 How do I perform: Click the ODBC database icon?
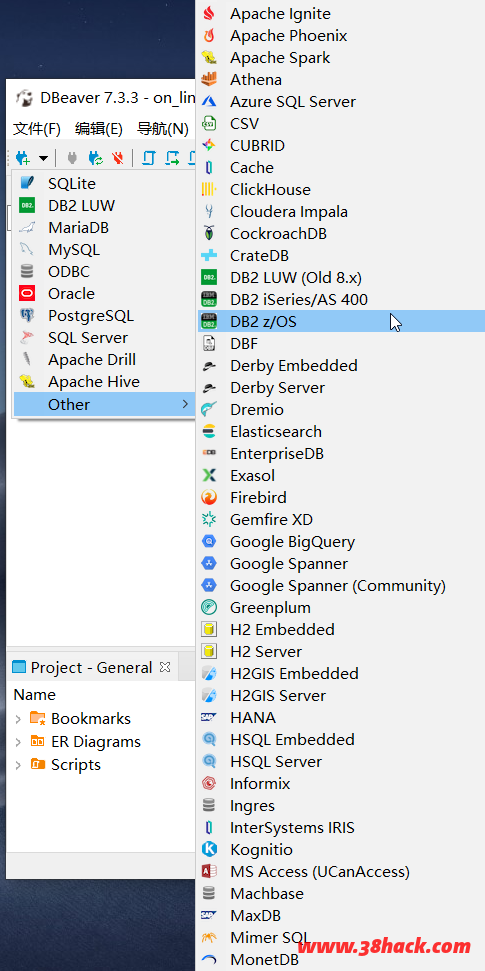pyautogui.click(x=27, y=271)
